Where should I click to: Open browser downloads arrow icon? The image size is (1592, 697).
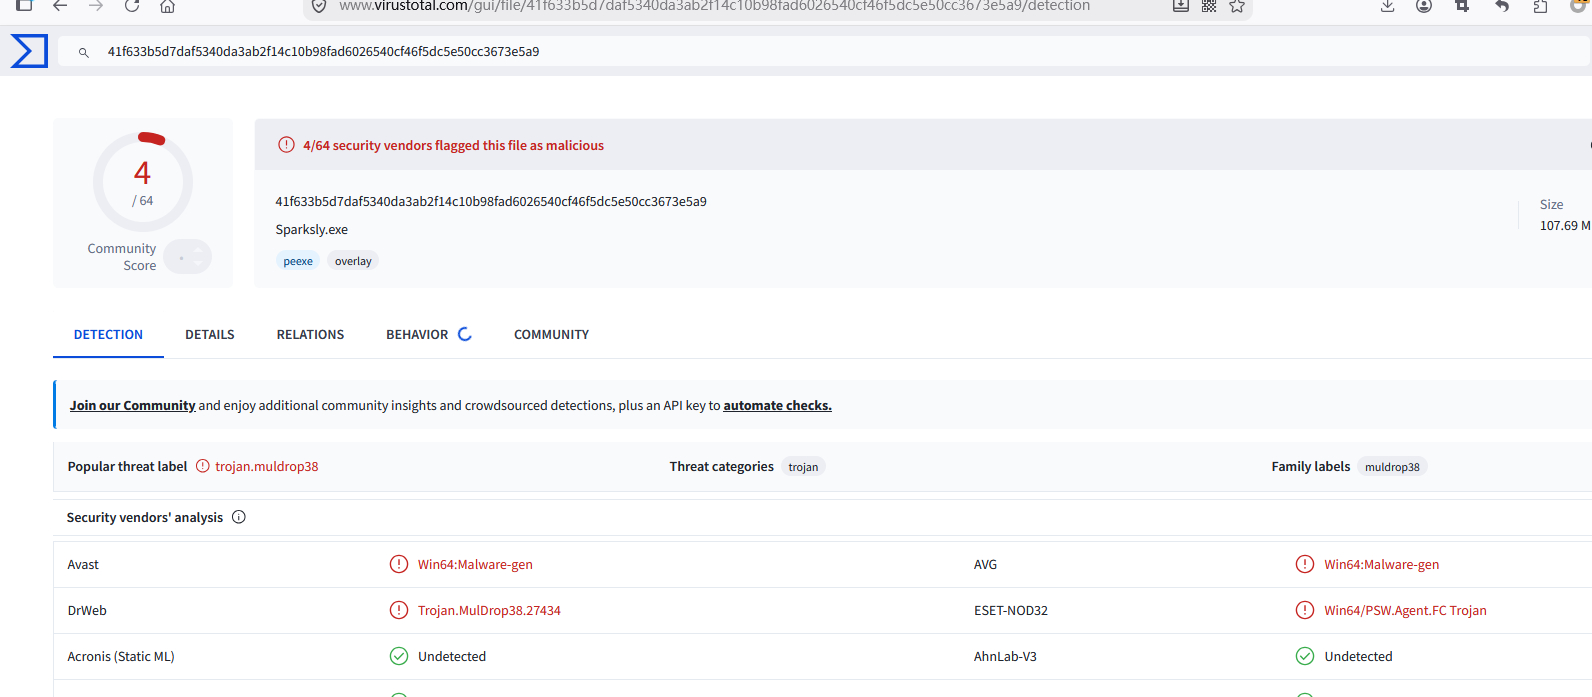1388,6
